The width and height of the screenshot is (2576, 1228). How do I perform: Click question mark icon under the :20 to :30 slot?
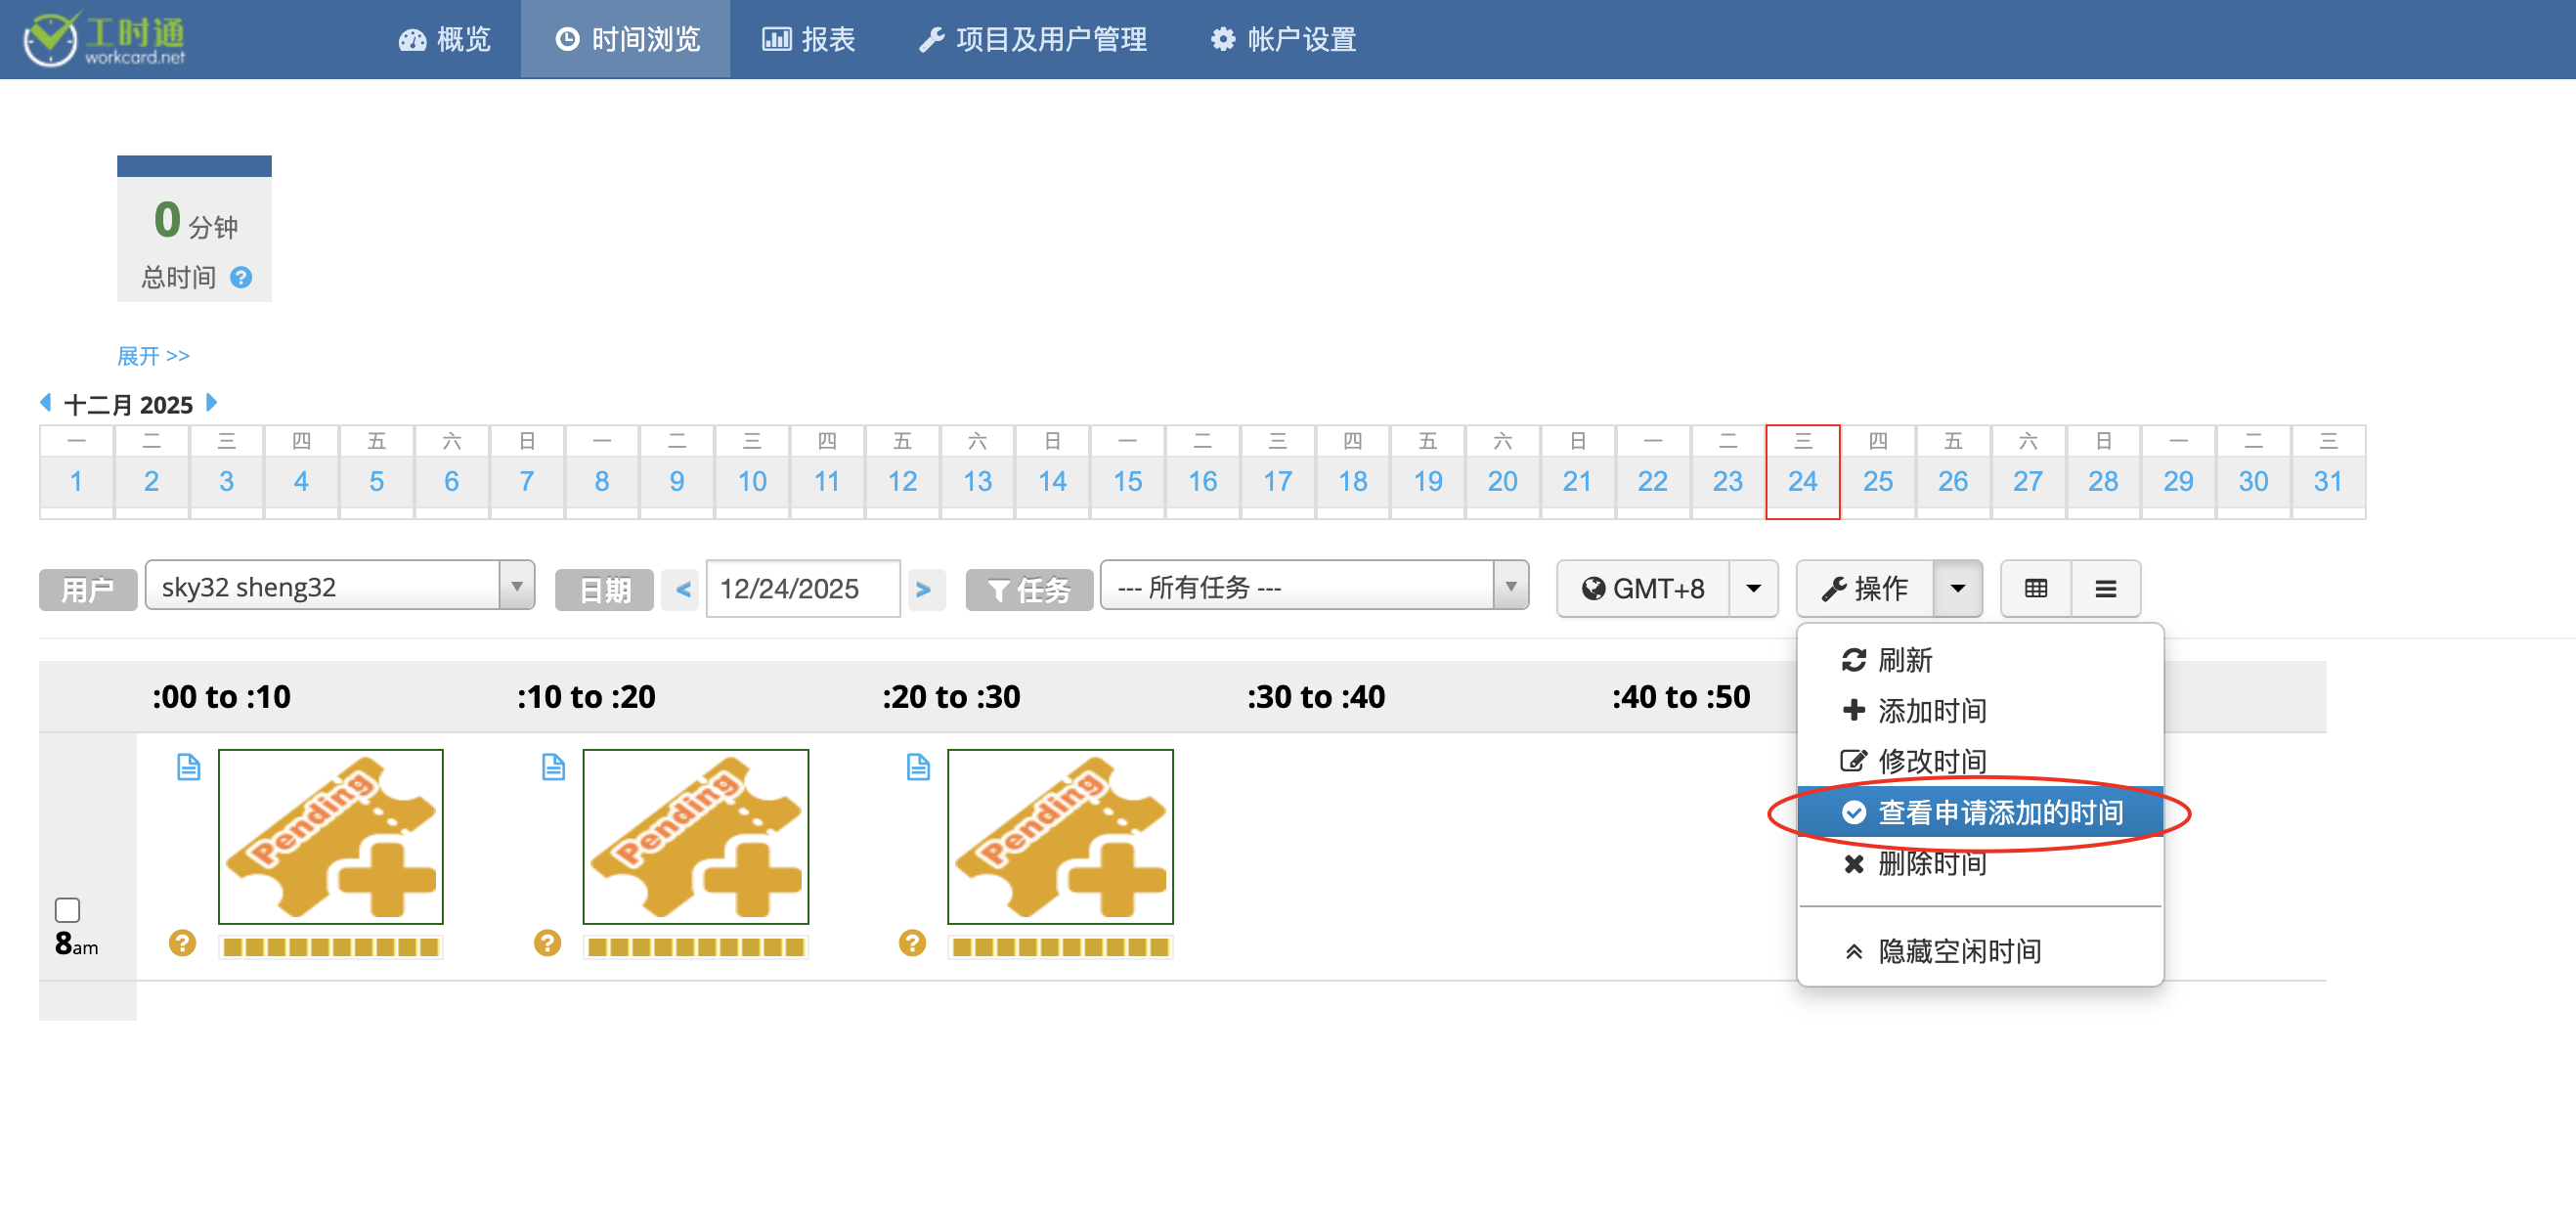click(911, 943)
